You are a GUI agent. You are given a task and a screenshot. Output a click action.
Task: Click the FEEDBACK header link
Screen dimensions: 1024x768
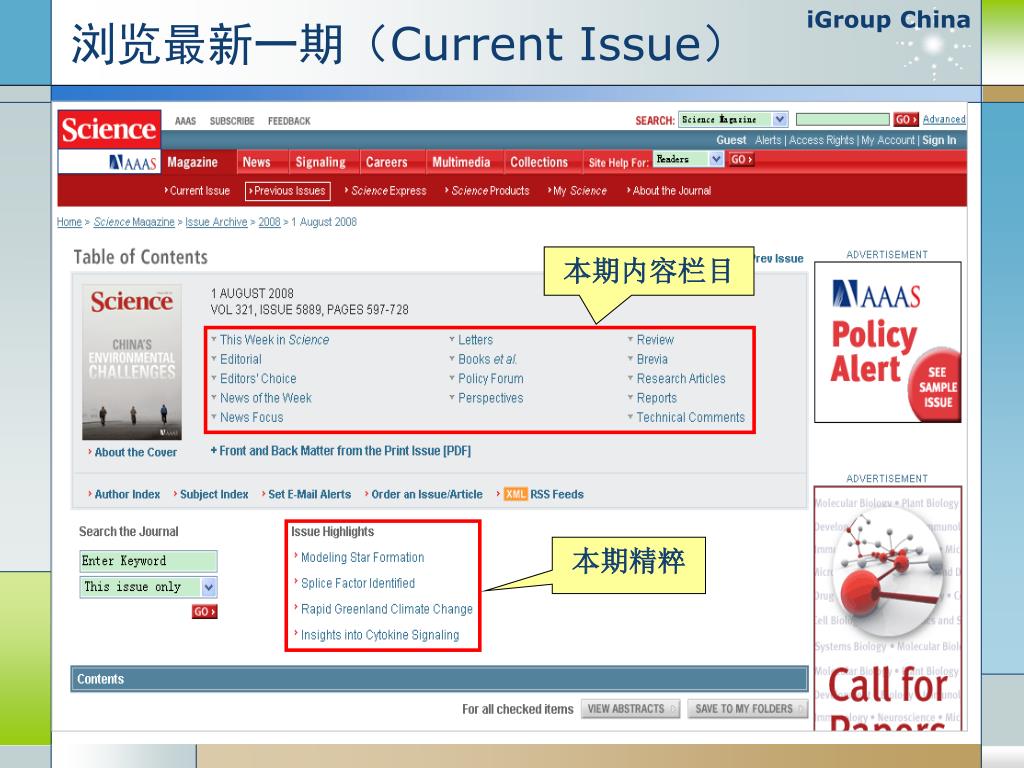point(289,121)
